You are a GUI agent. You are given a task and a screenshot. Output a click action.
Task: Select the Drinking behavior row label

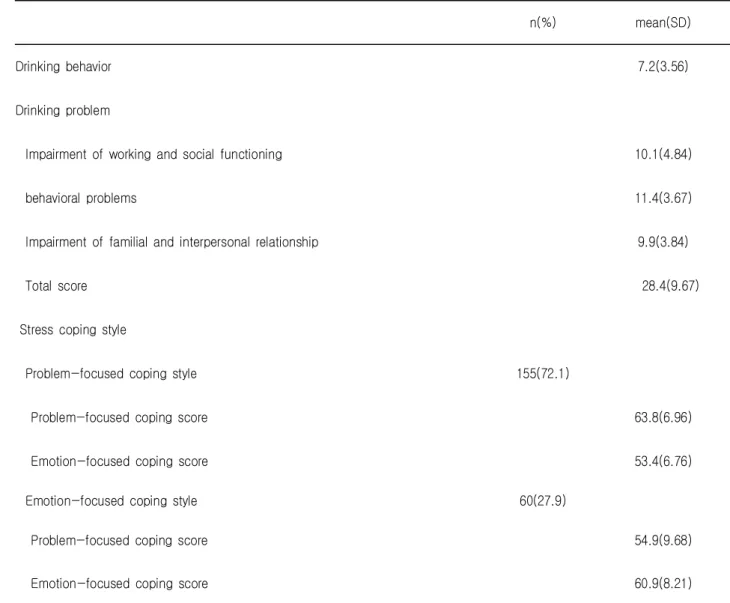tap(63, 67)
